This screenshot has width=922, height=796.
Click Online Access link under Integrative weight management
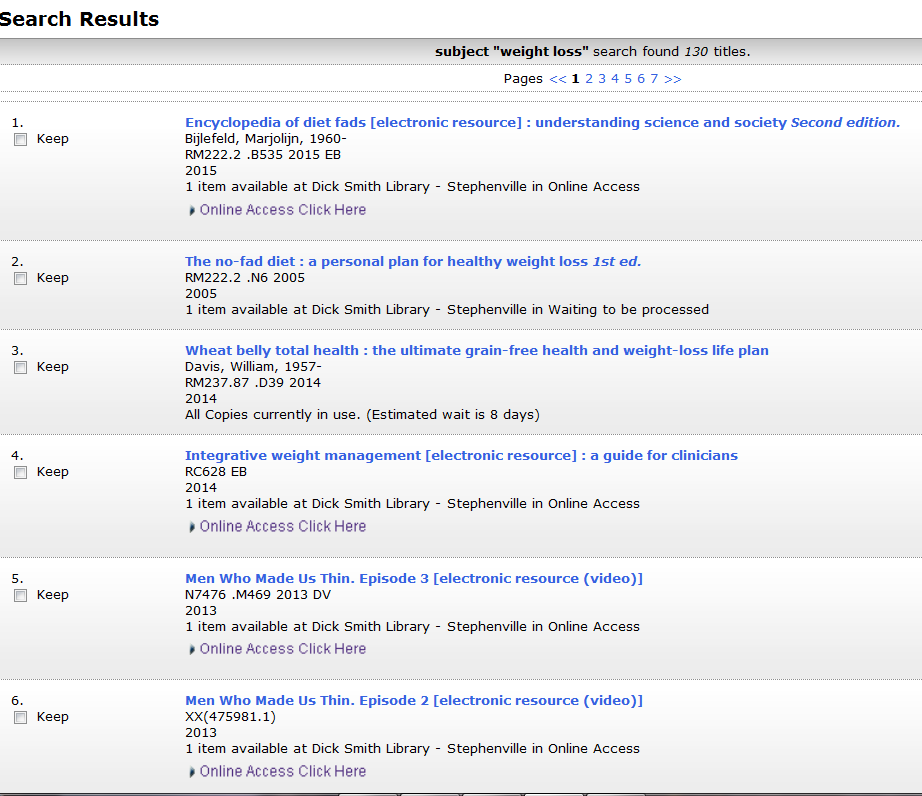[283, 526]
